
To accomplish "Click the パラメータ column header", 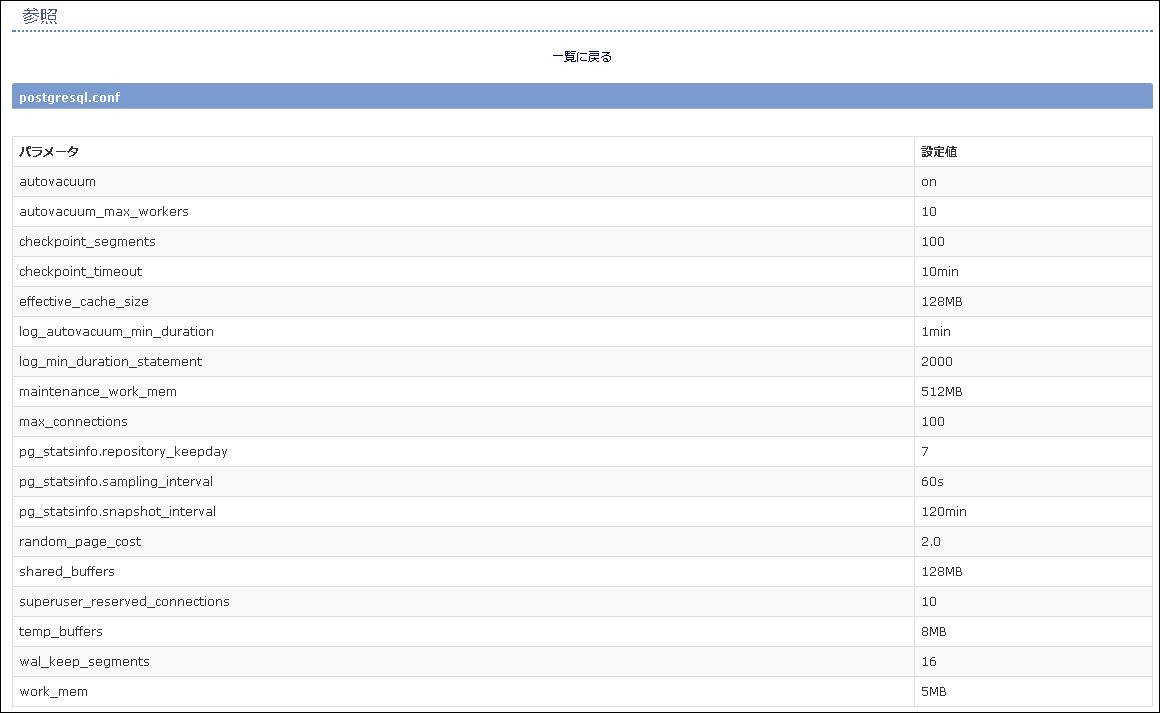I will pos(49,152).
